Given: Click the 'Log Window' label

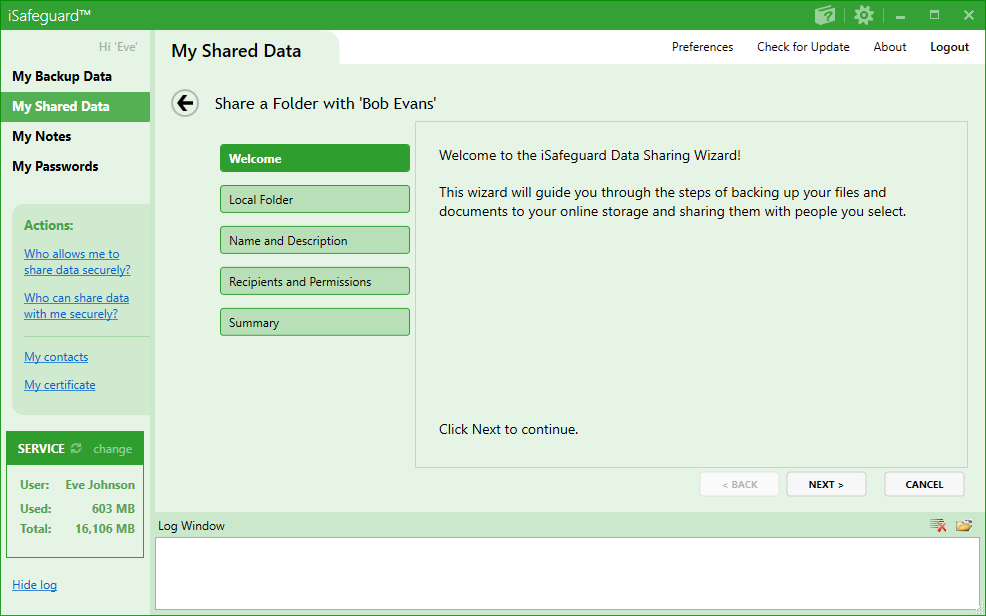Looking at the screenshot, I should (x=191, y=525).
